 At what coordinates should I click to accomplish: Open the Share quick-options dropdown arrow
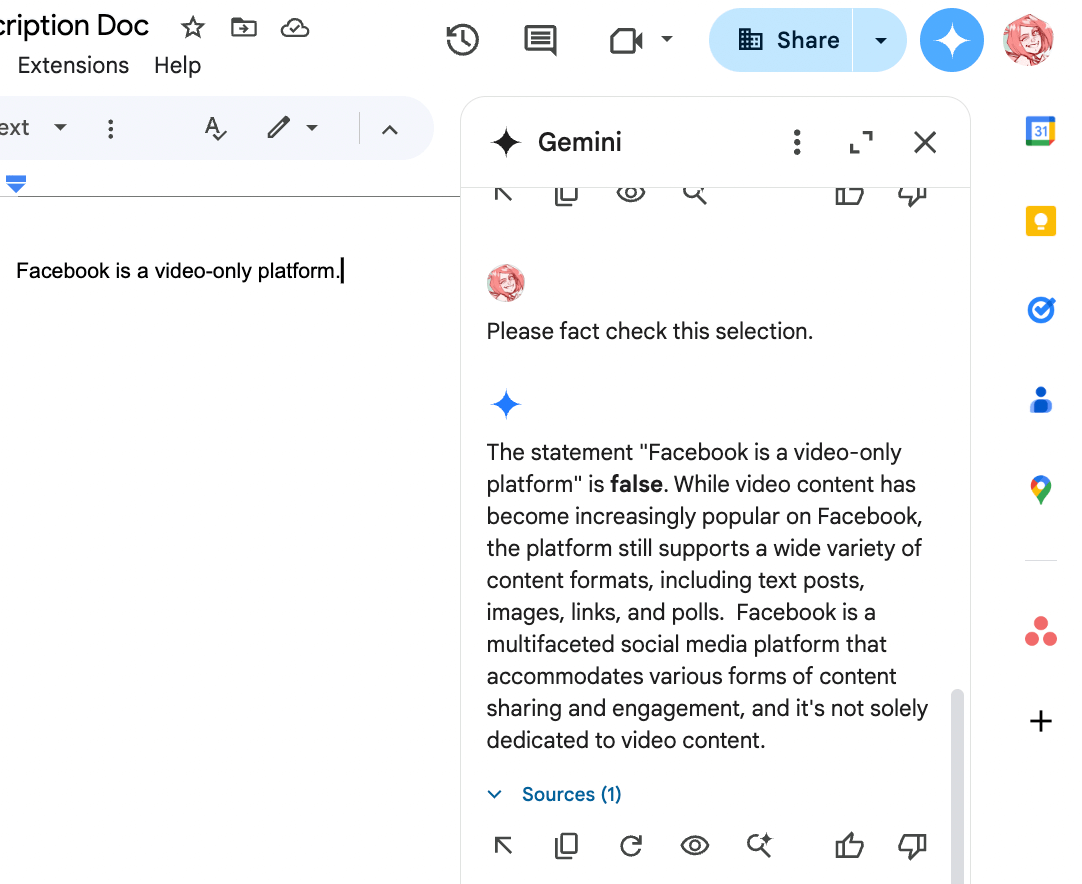click(881, 41)
